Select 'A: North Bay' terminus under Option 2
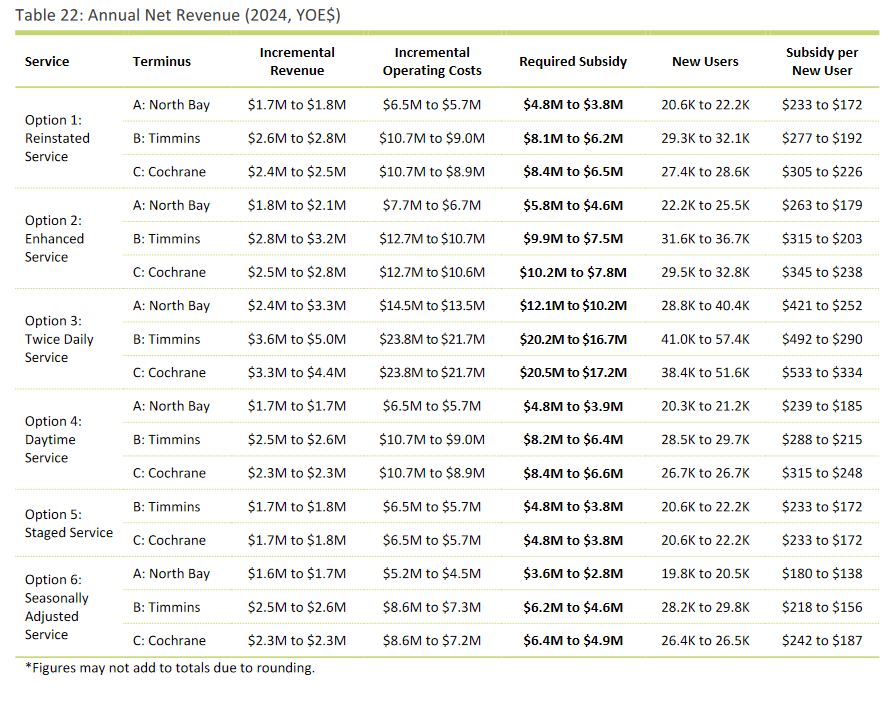This screenshot has height=722, width=892. 171,205
